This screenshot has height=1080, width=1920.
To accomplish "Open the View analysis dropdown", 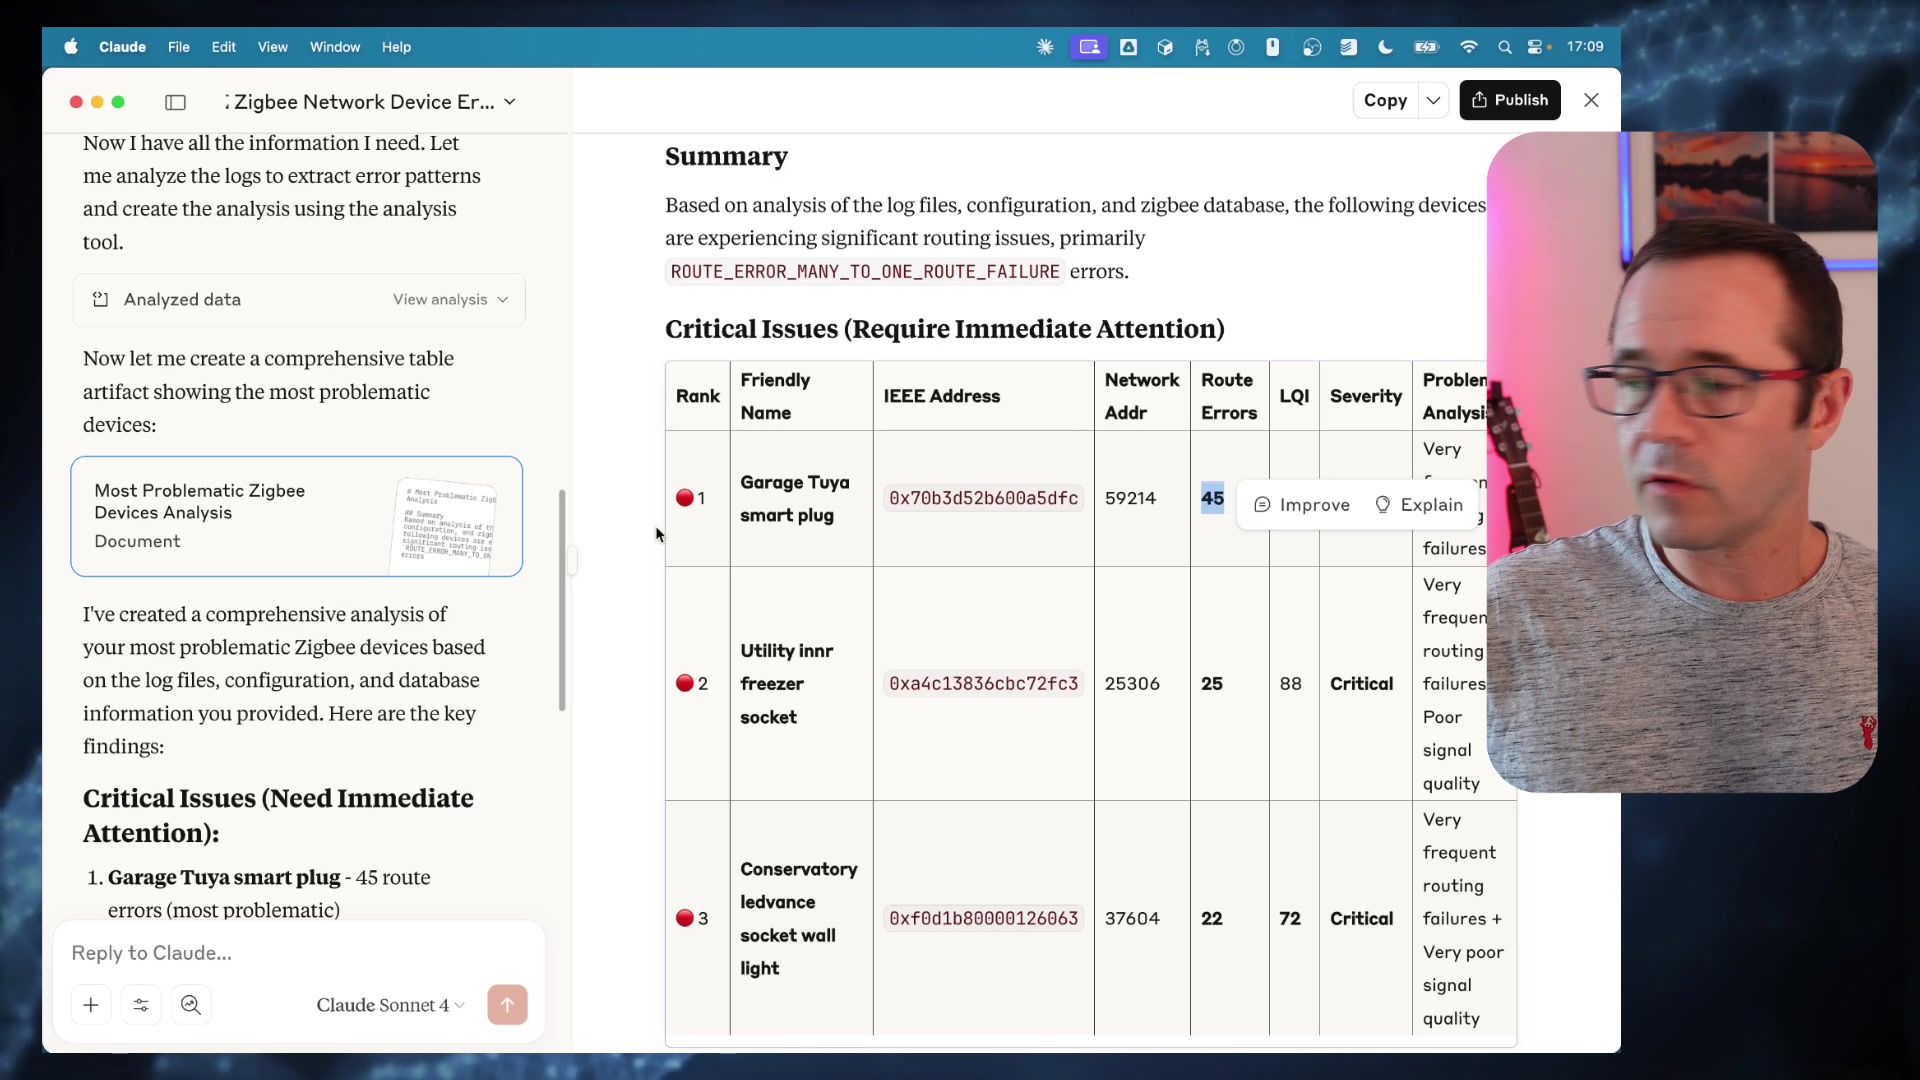I will (449, 299).
